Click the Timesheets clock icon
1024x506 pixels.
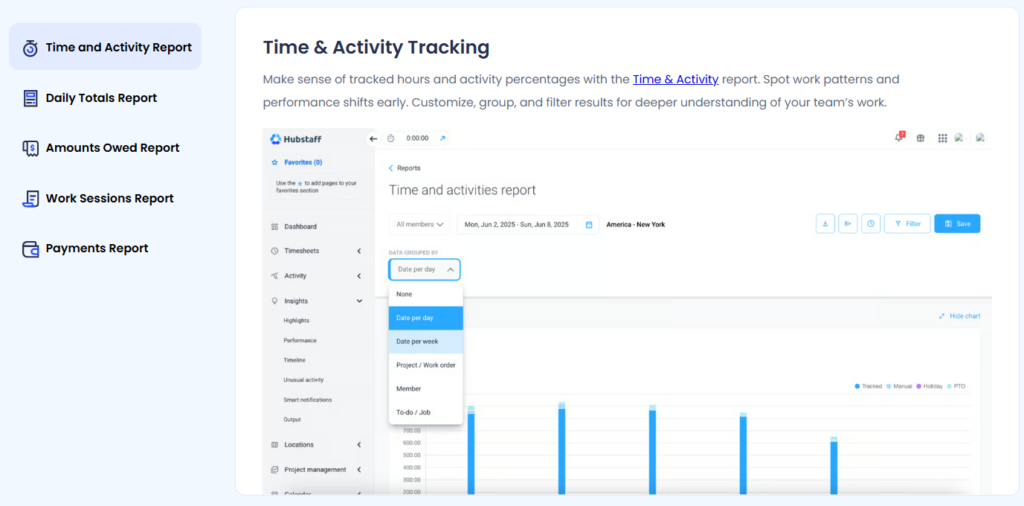(x=274, y=251)
